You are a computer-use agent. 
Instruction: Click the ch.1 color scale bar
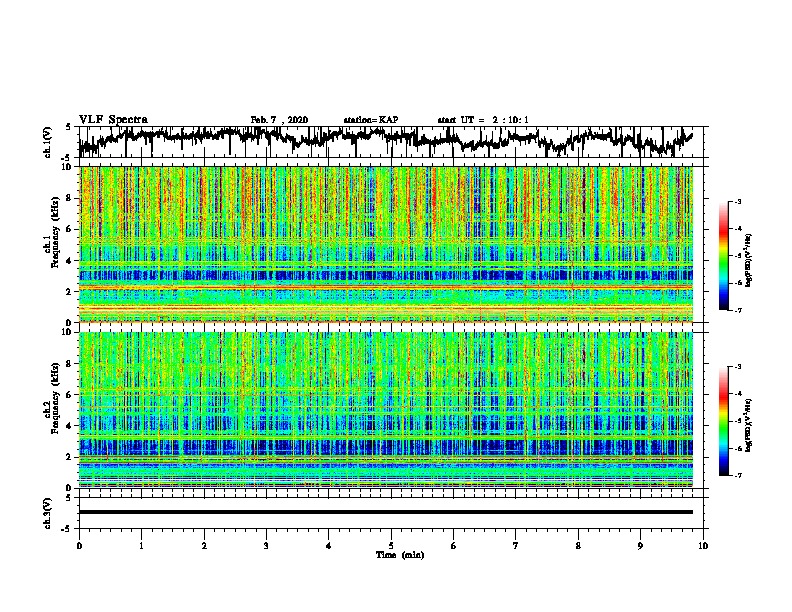[723, 256]
